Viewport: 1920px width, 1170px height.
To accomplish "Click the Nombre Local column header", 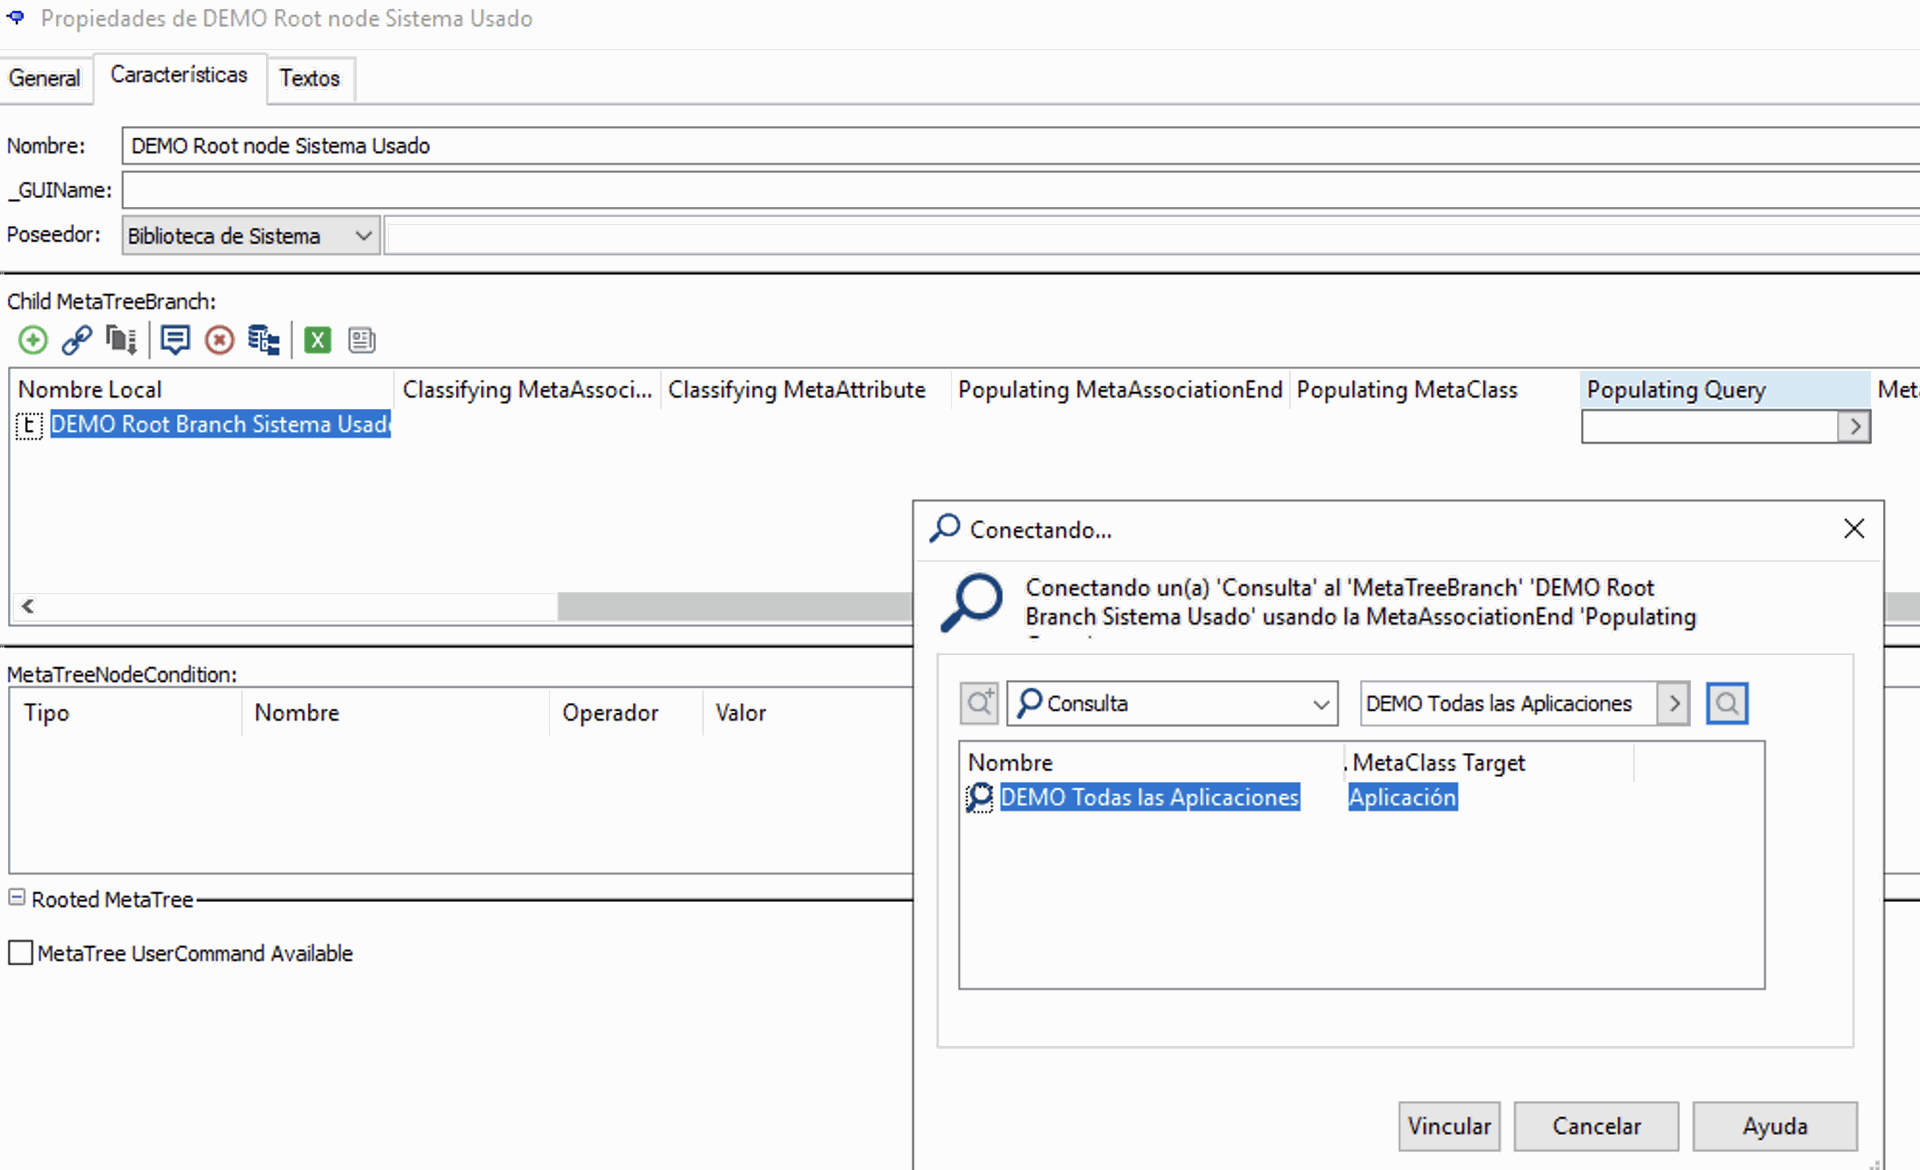I will point(203,389).
